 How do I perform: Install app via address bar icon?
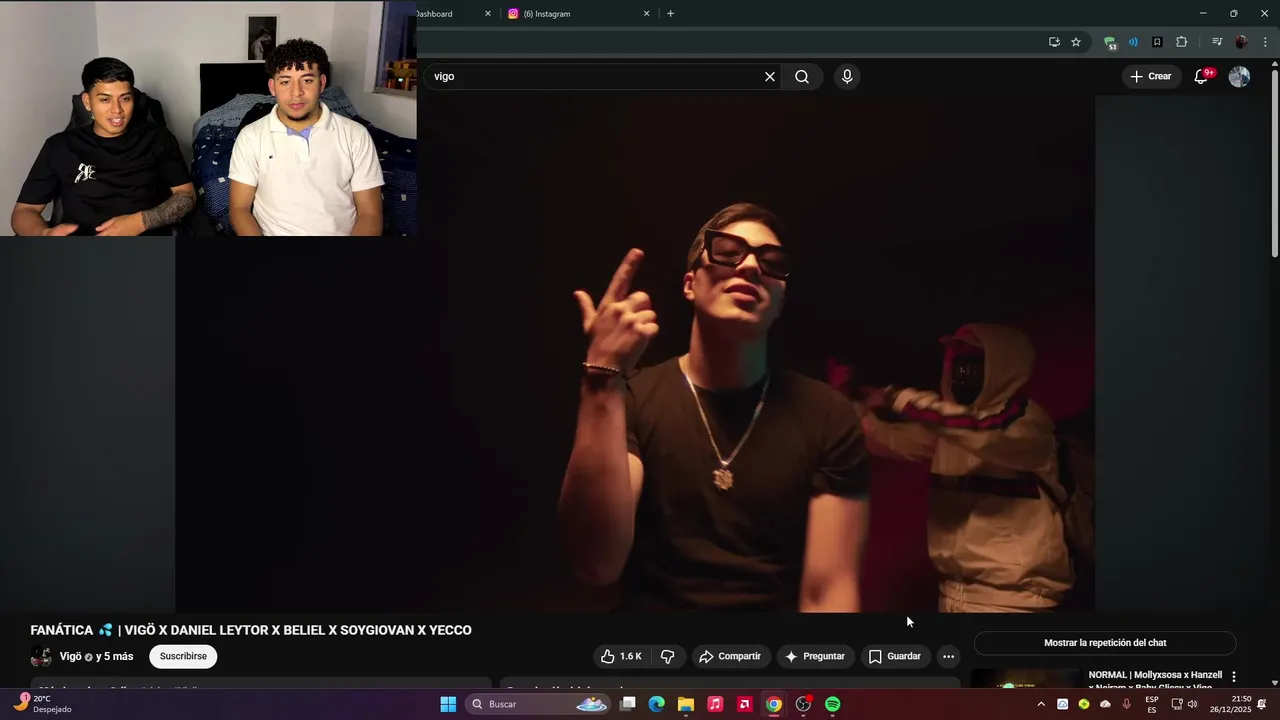pos(1054,42)
